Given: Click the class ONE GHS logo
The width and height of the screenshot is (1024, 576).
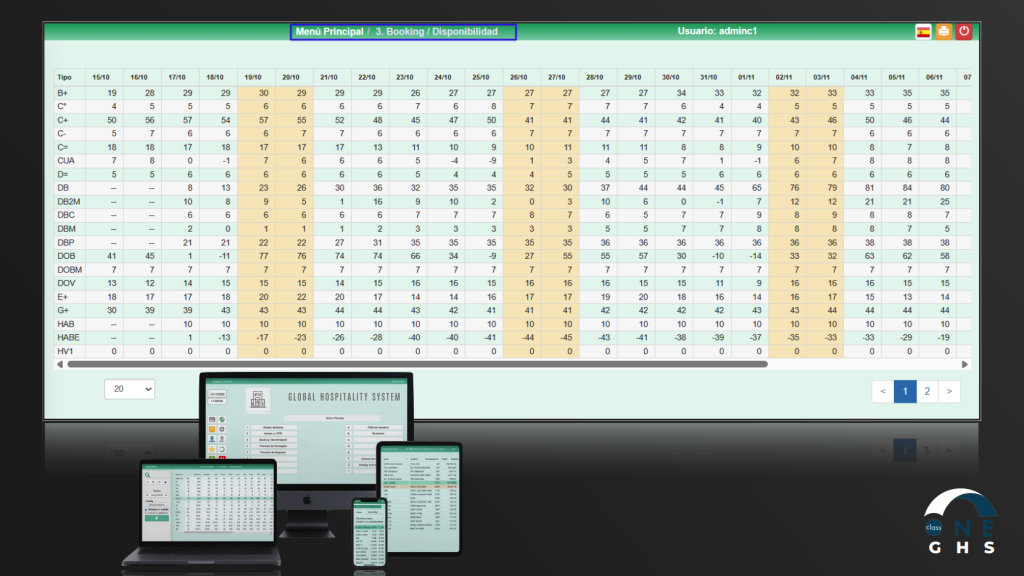Looking at the screenshot, I should [959, 523].
